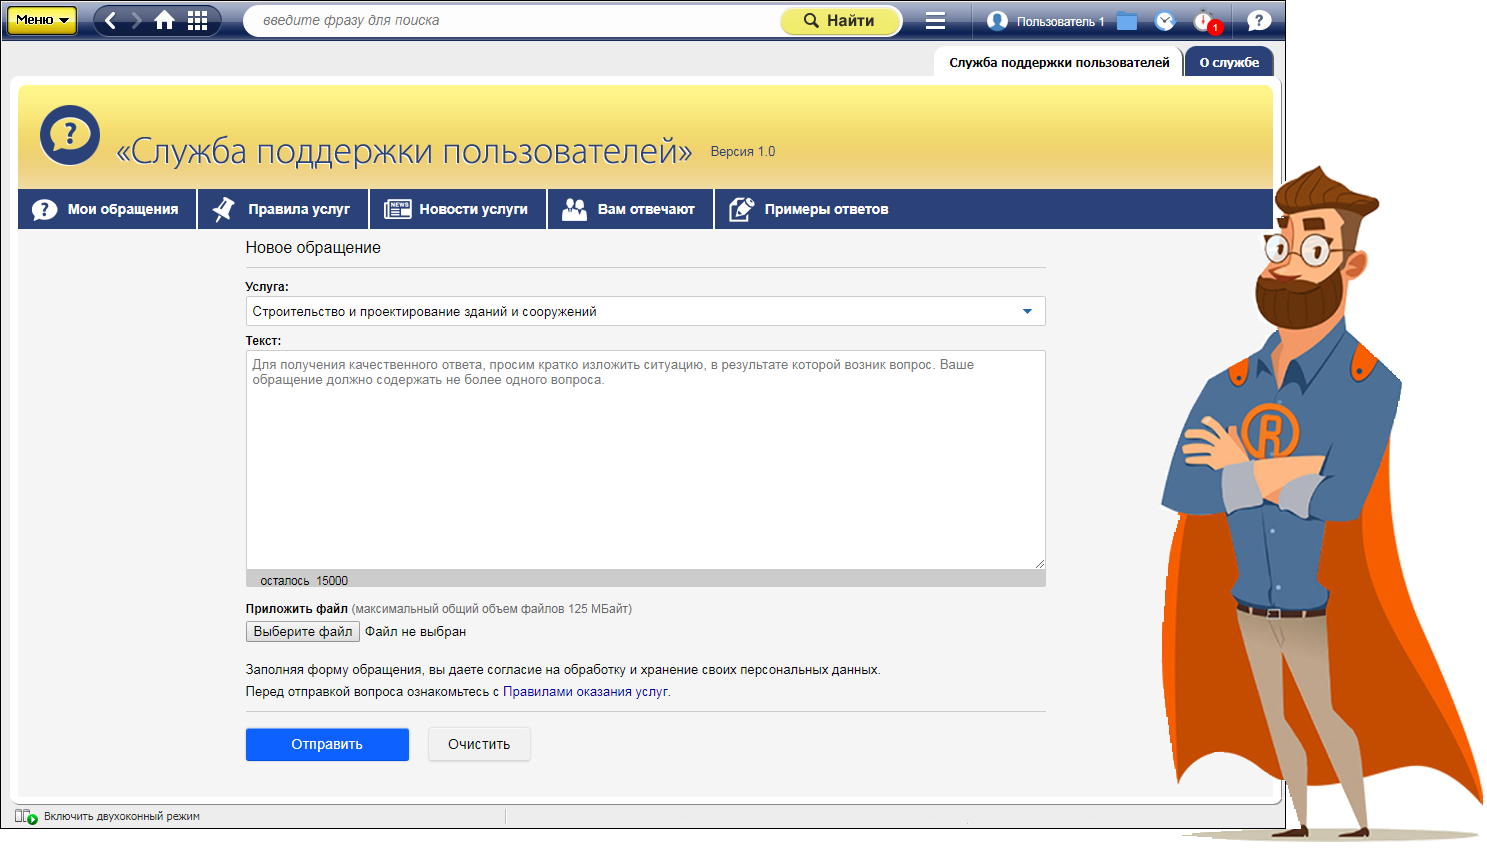Open the blue folder icon
The height and width of the screenshot is (852, 1487).
pos(1127,21)
